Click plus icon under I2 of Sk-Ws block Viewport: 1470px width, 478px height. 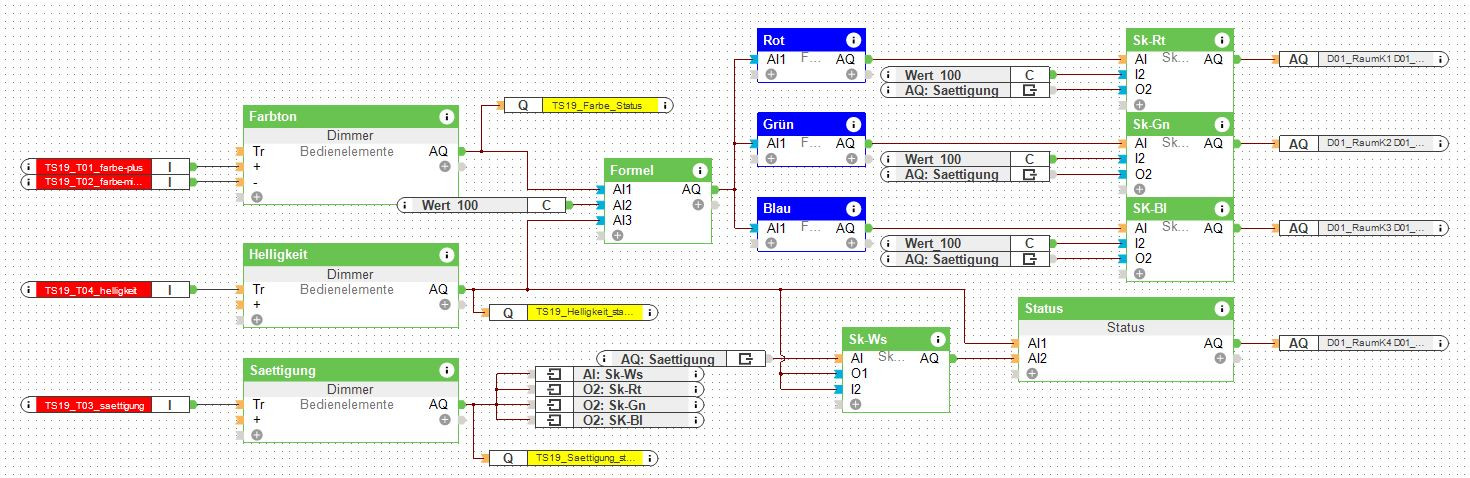pos(856,404)
